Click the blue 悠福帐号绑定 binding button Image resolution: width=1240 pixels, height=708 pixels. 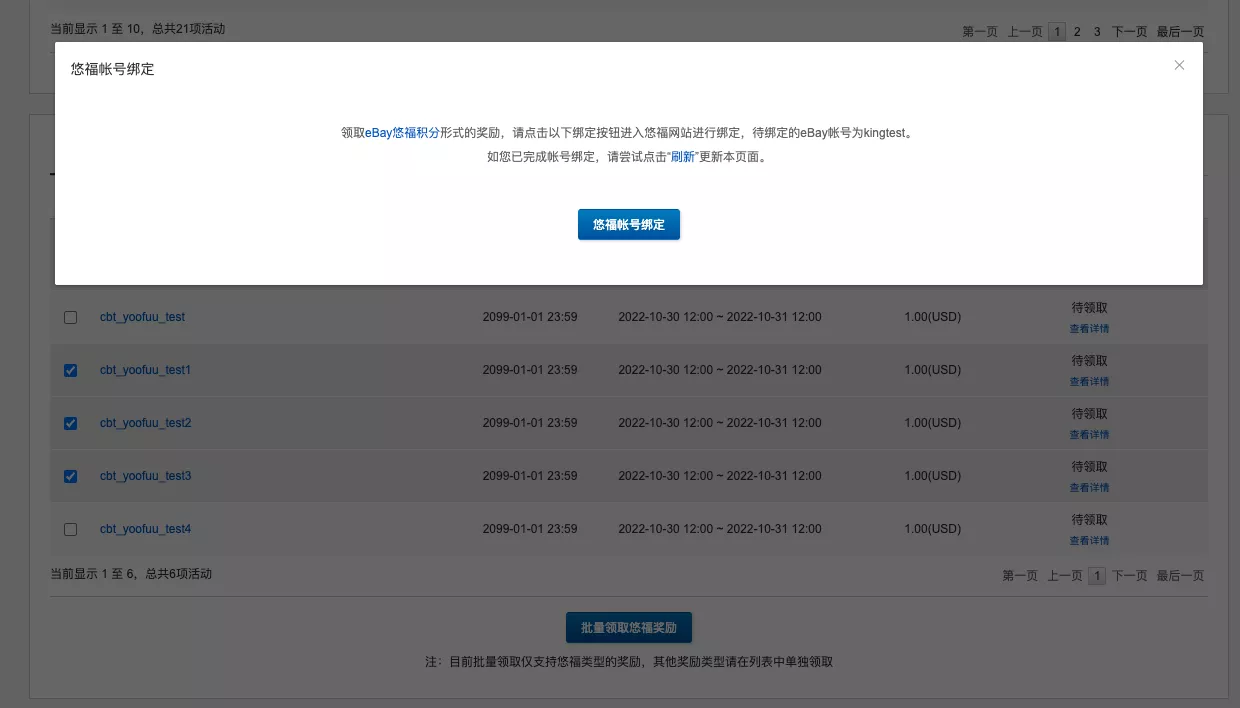pos(628,224)
